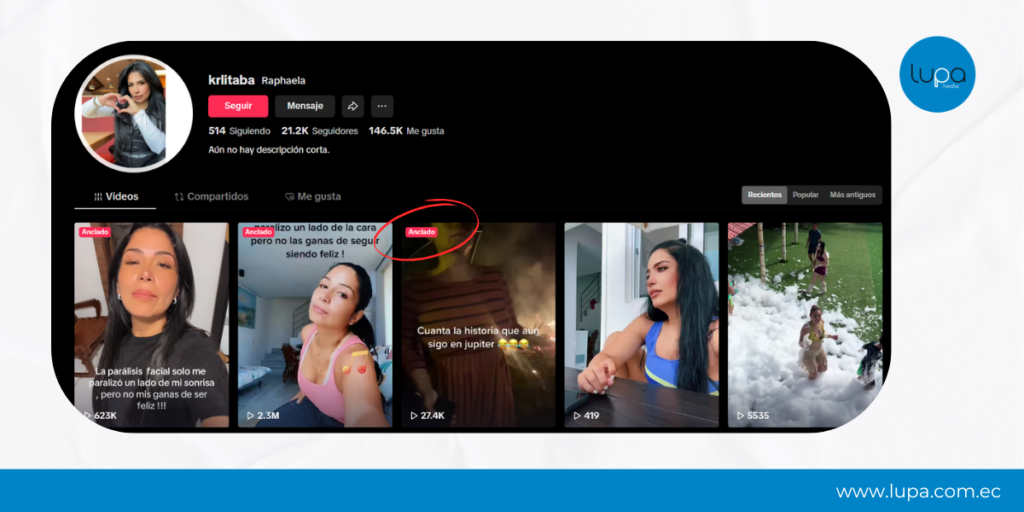Select the Más antiguos sort option
This screenshot has height=512, width=1024.
(852, 195)
